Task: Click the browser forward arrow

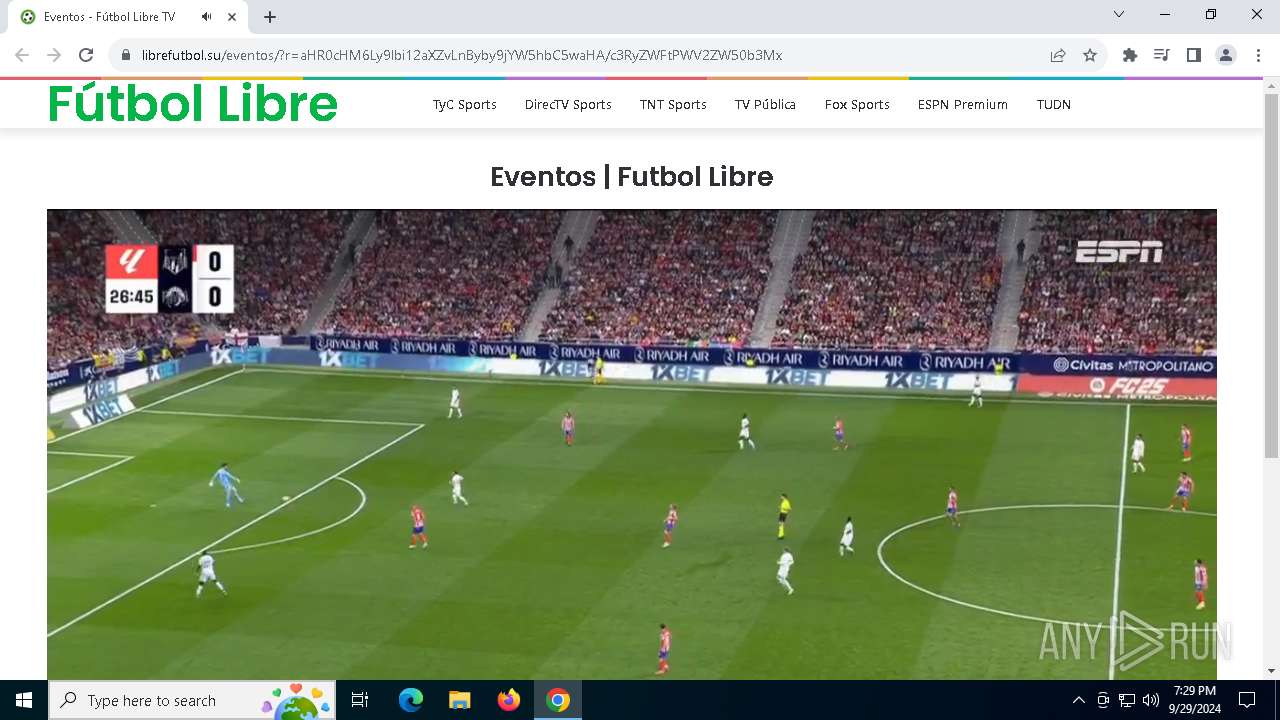Action: (x=54, y=55)
